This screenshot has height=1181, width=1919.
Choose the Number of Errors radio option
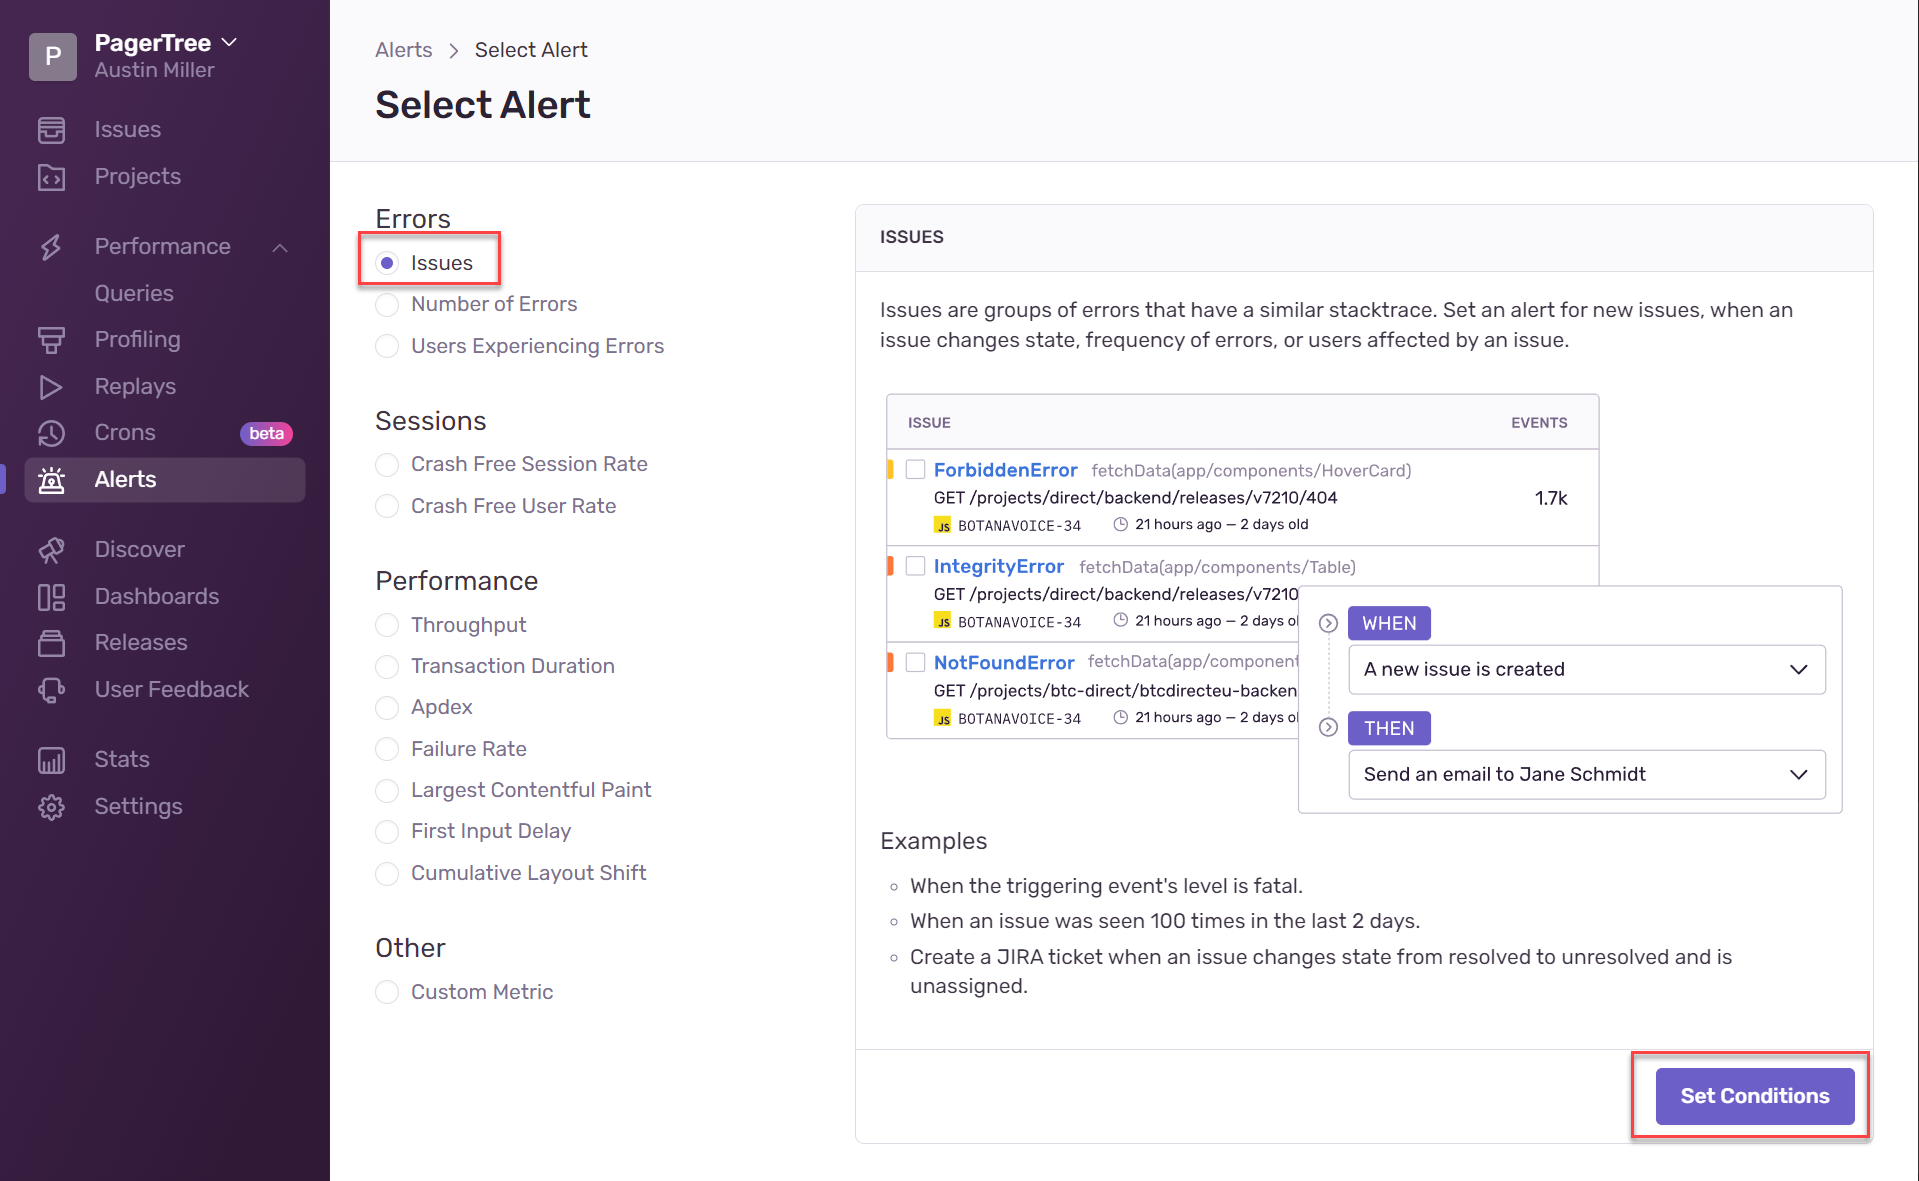click(x=387, y=305)
